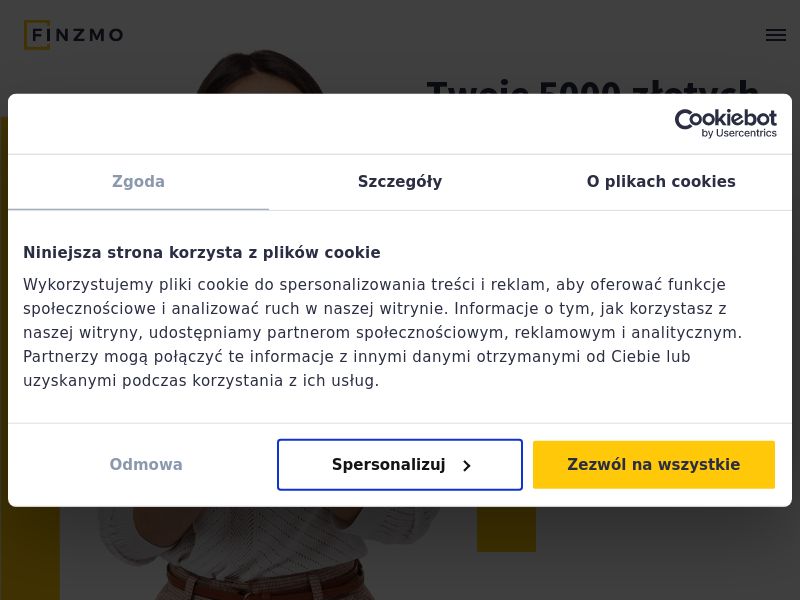
Task: Click the Finzmo logo
Action: 73,35
